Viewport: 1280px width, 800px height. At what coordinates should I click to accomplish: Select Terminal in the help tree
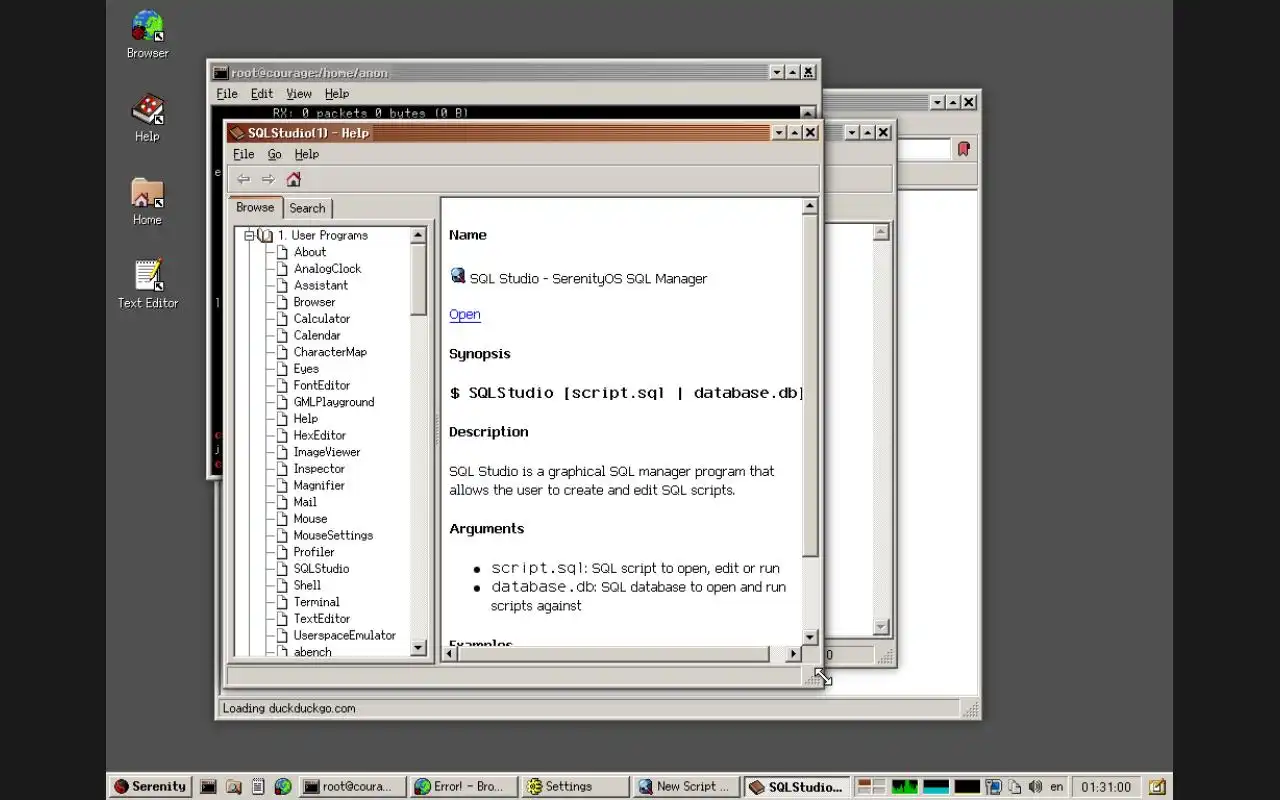(x=316, y=602)
